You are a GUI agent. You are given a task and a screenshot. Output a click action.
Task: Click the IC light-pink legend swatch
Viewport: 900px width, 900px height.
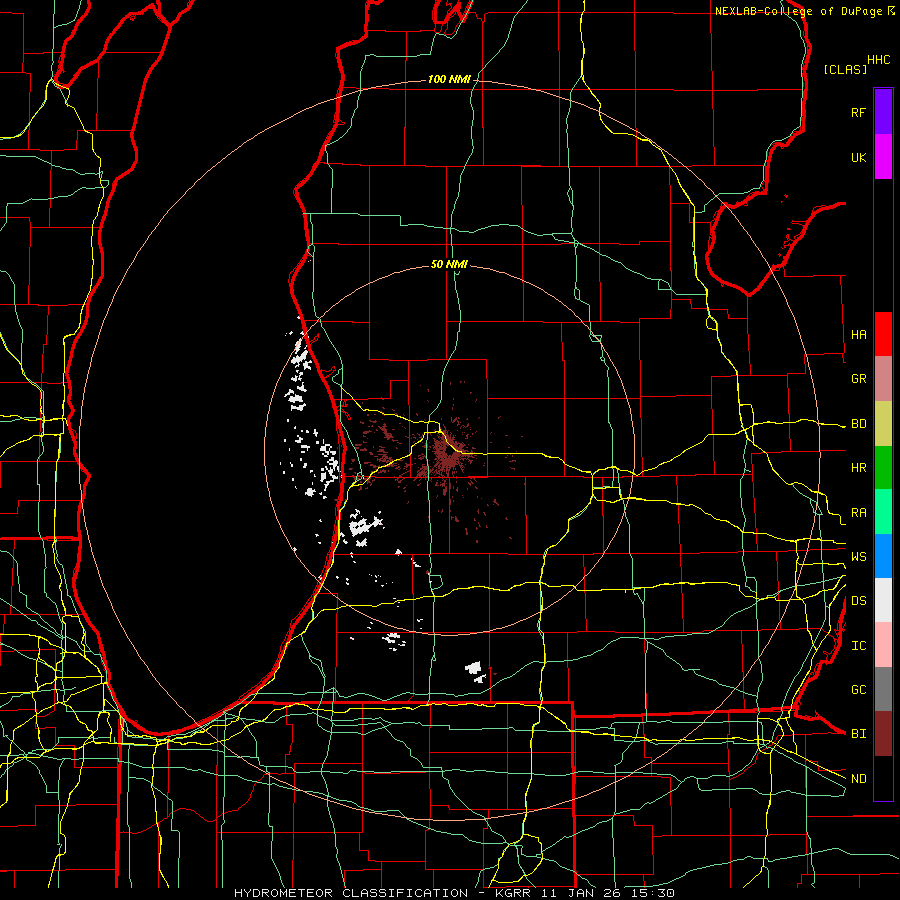[x=883, y=645]
